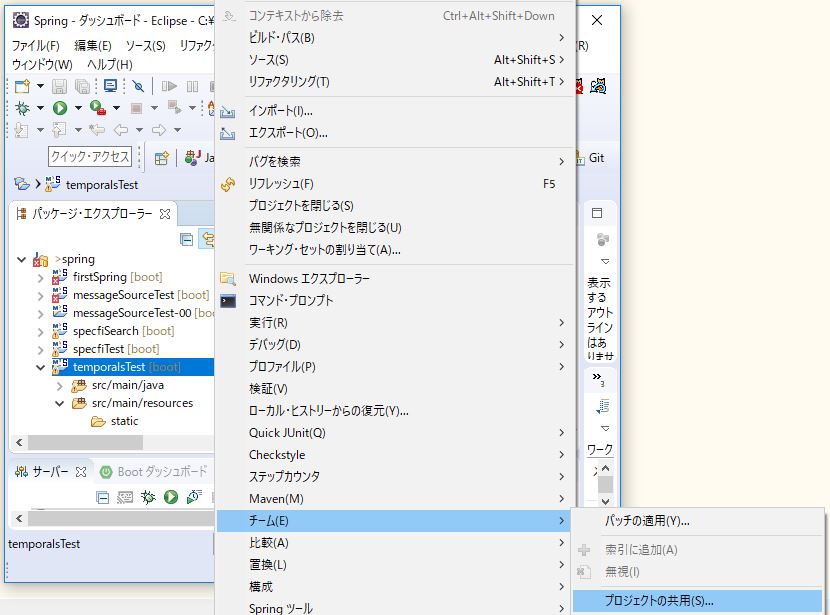
Task: Expand the firstSpring project
Action: pyautogui.click(x=41, y=277)
